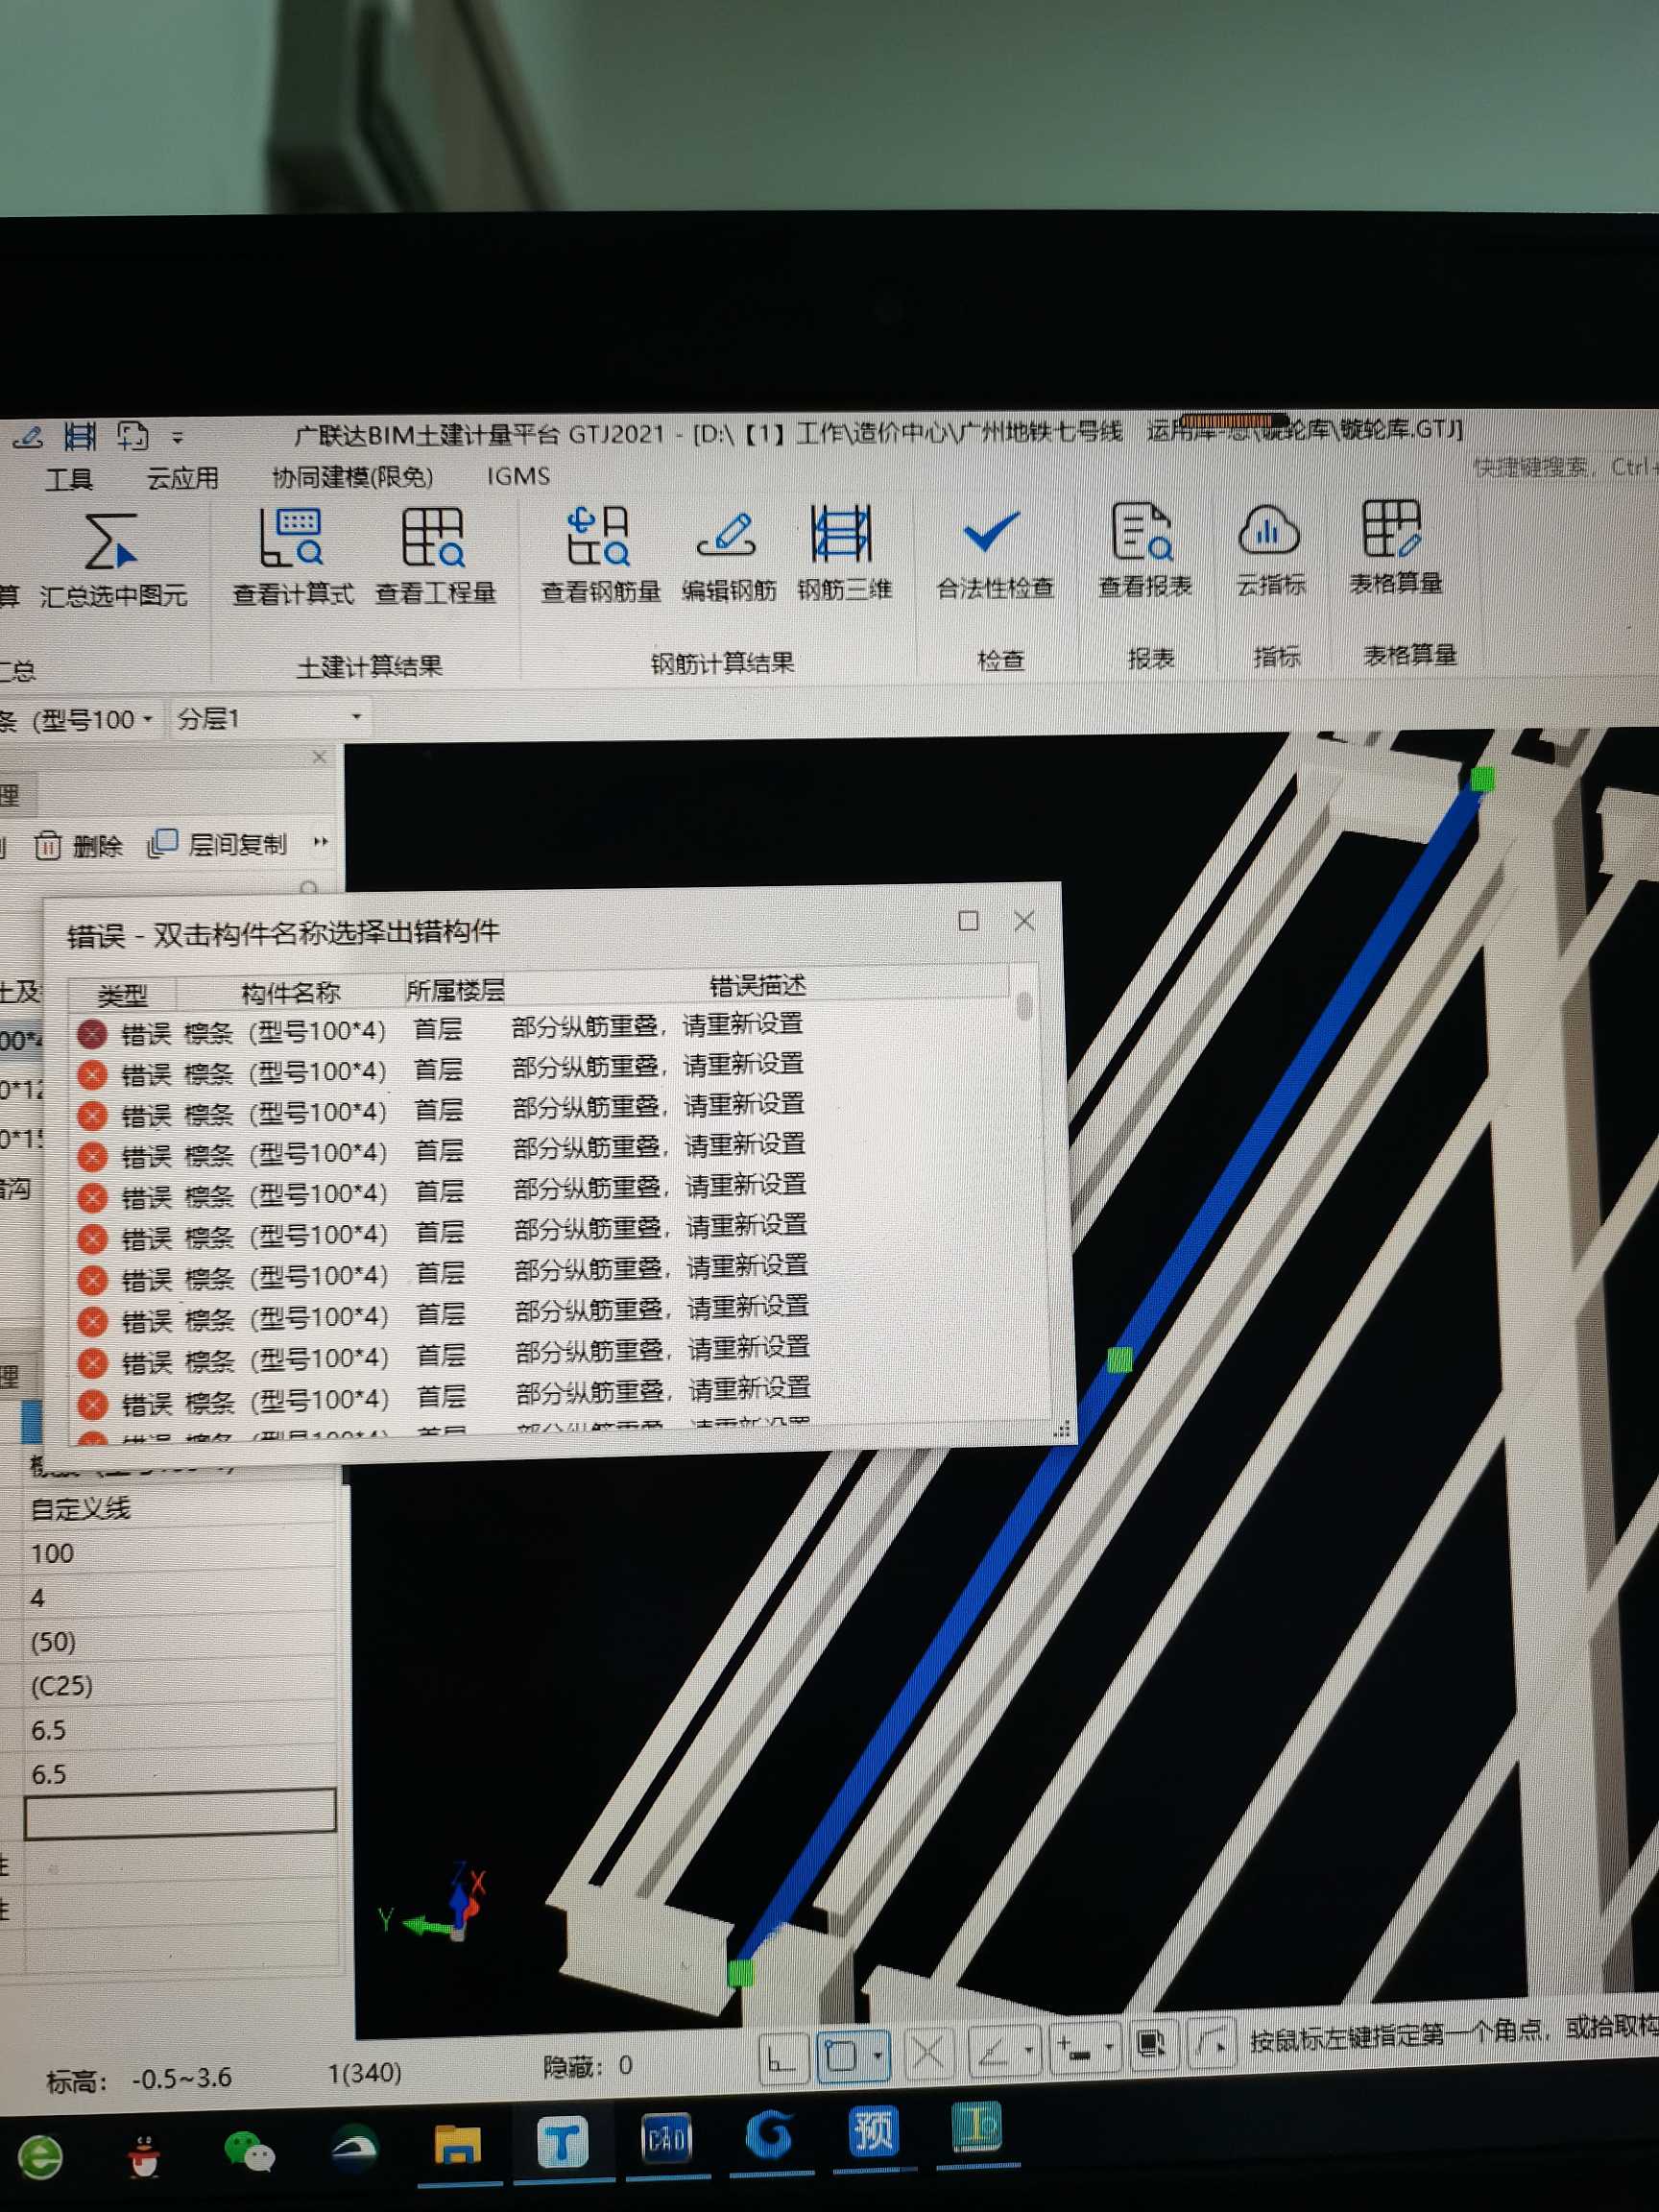Click the arc-arrow icon in status bar

click(1211, 2043)
